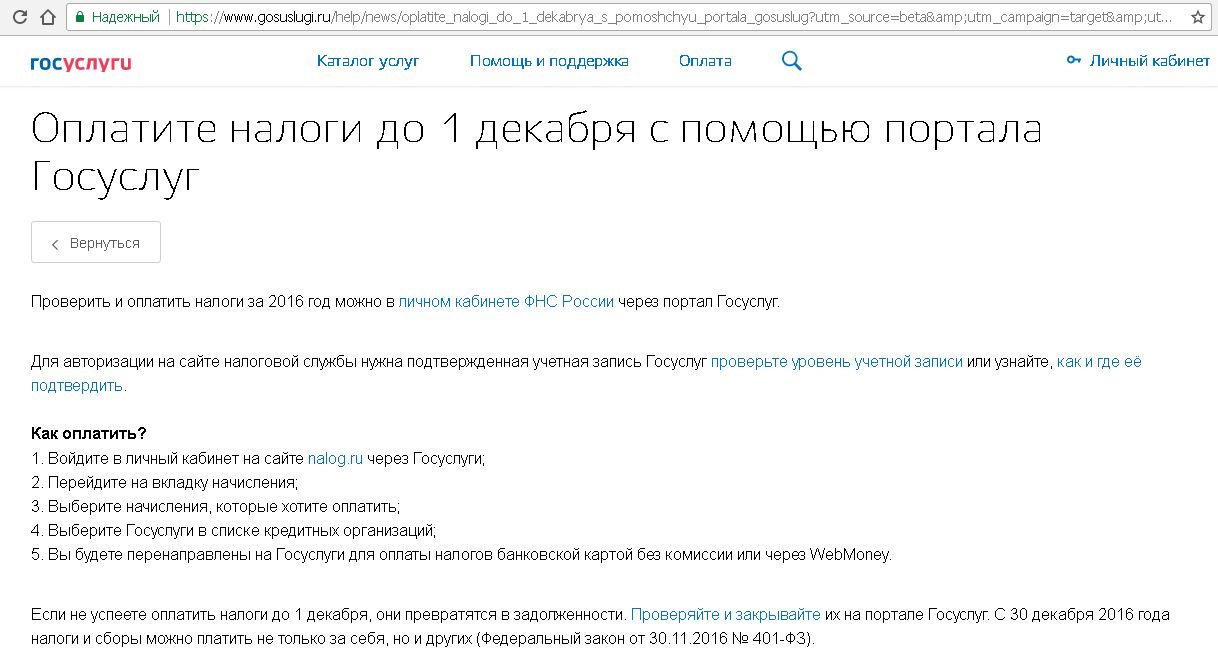The width and height of the screenshot is (1218, 661).
Task: Click the key icon beside Личный кабинет
Action: coord(1074,61)
